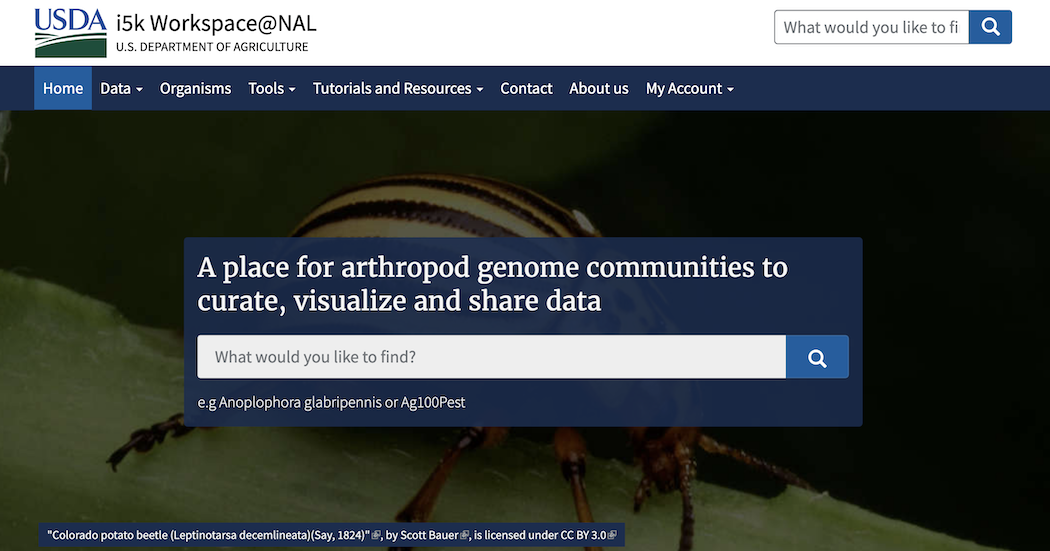
Task: Click the "What would you like to find?" field
Action: coord(492,357)
